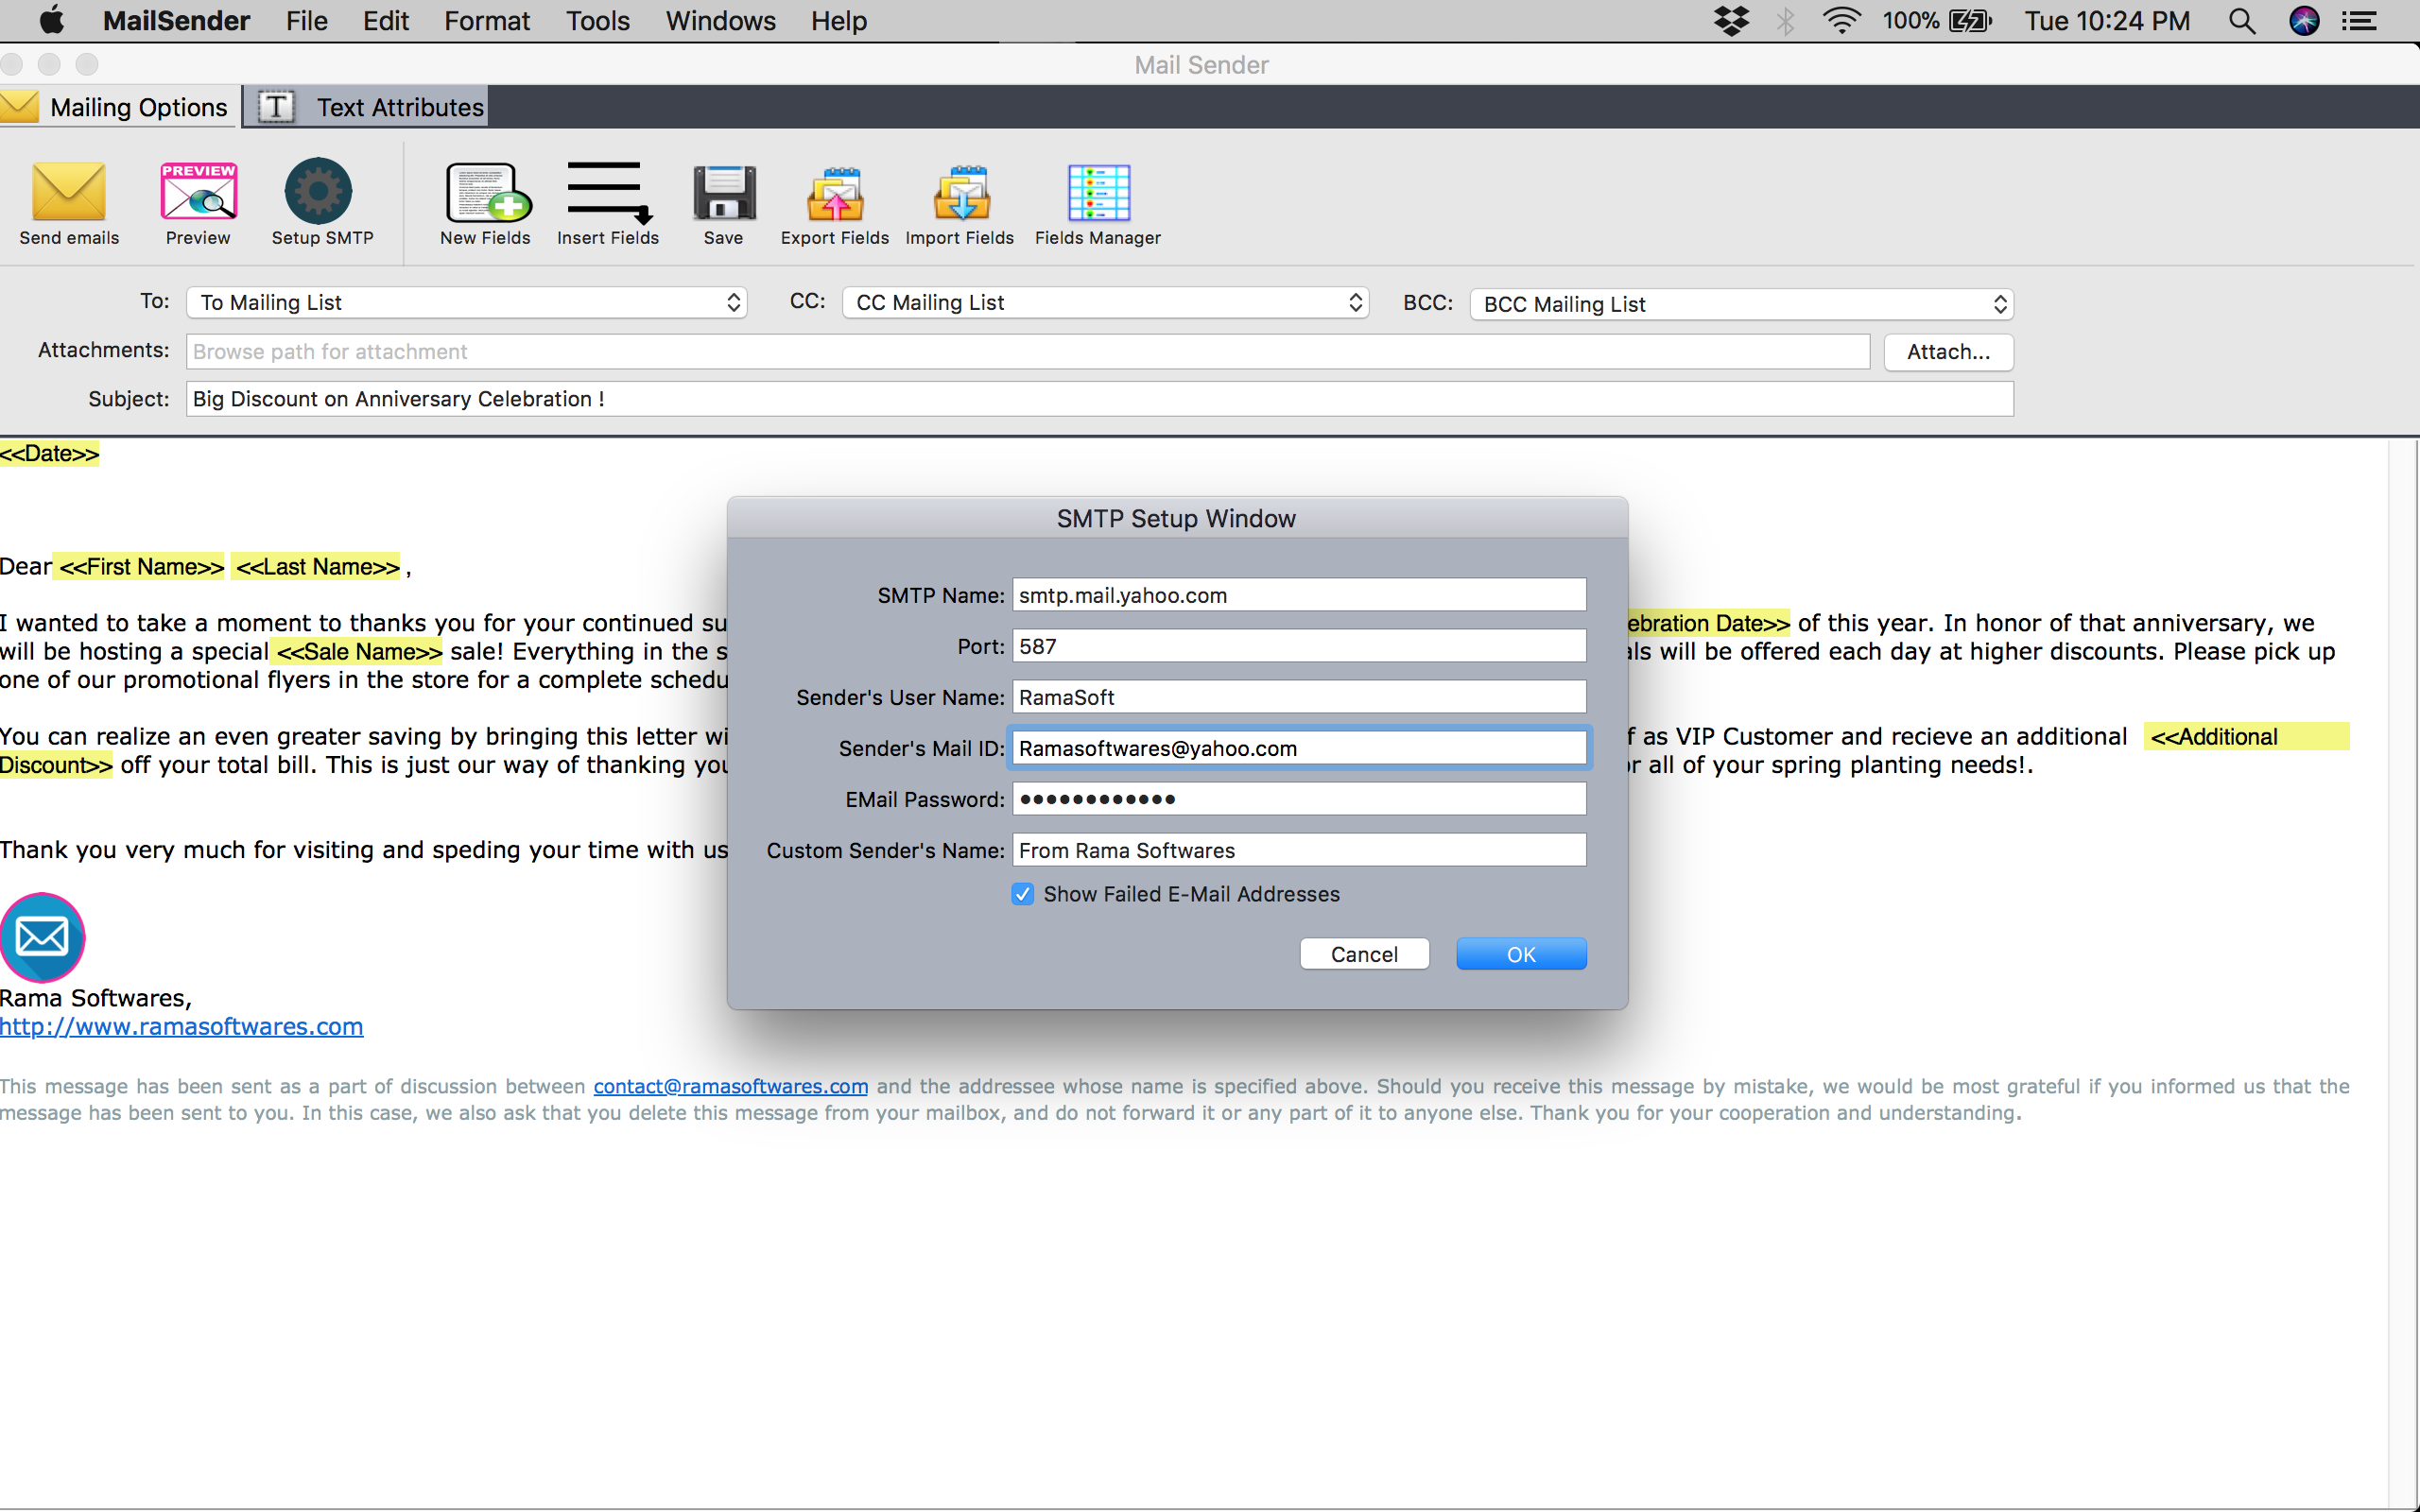Click Cancel in SMTP Setup Window
The image size is (2420, 1512).
click(x=1364, y=954)
